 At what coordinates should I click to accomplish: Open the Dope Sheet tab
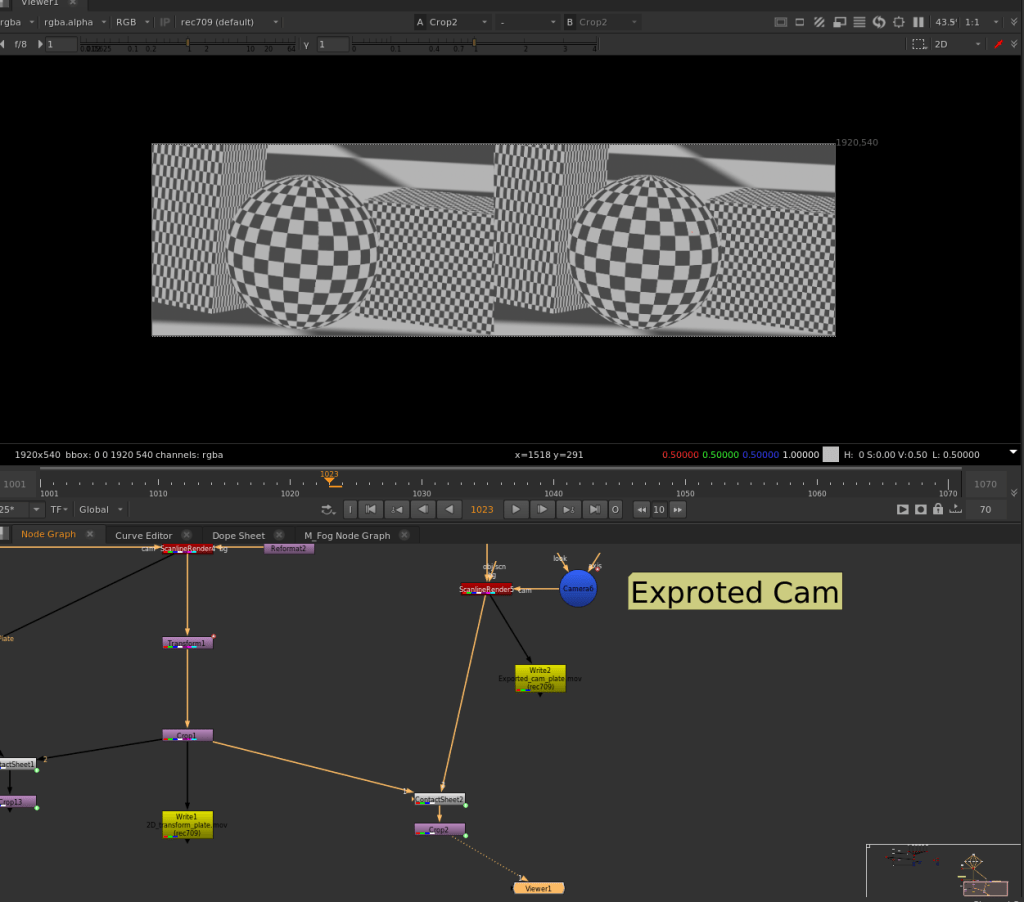(x=238, y=535)
